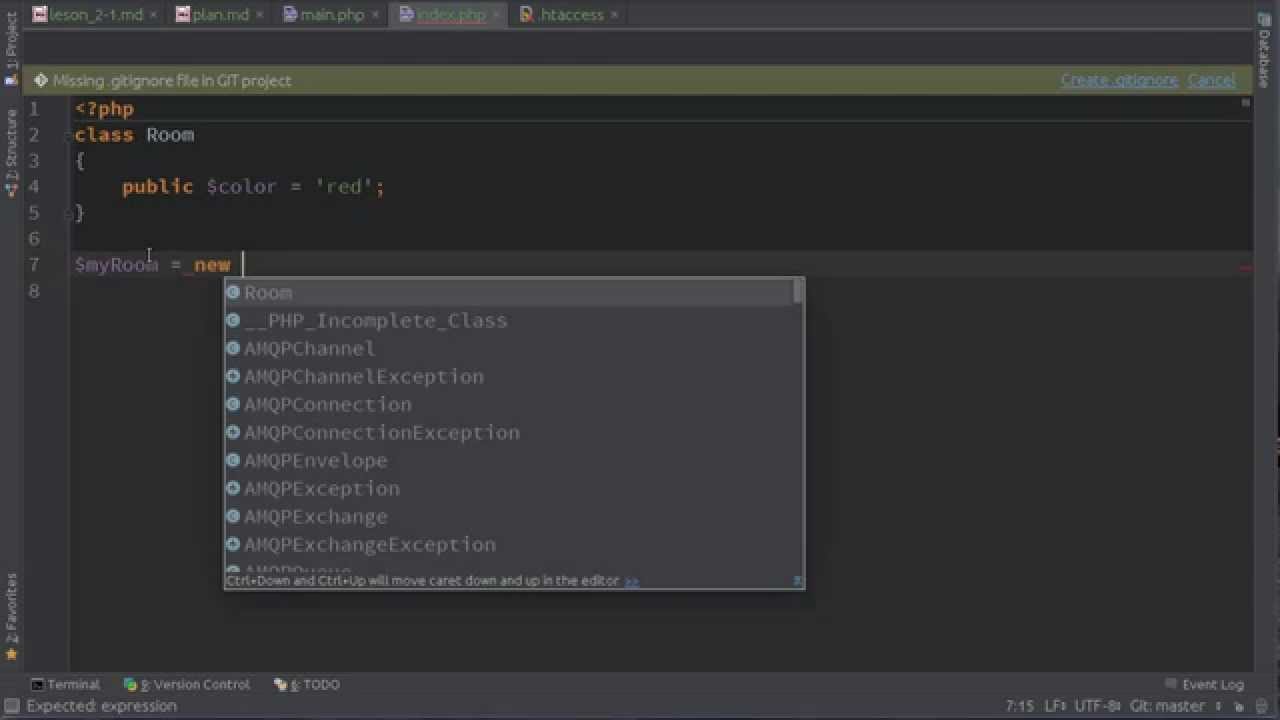
Task: Close the plan.md tab
Action: [262, 15]
